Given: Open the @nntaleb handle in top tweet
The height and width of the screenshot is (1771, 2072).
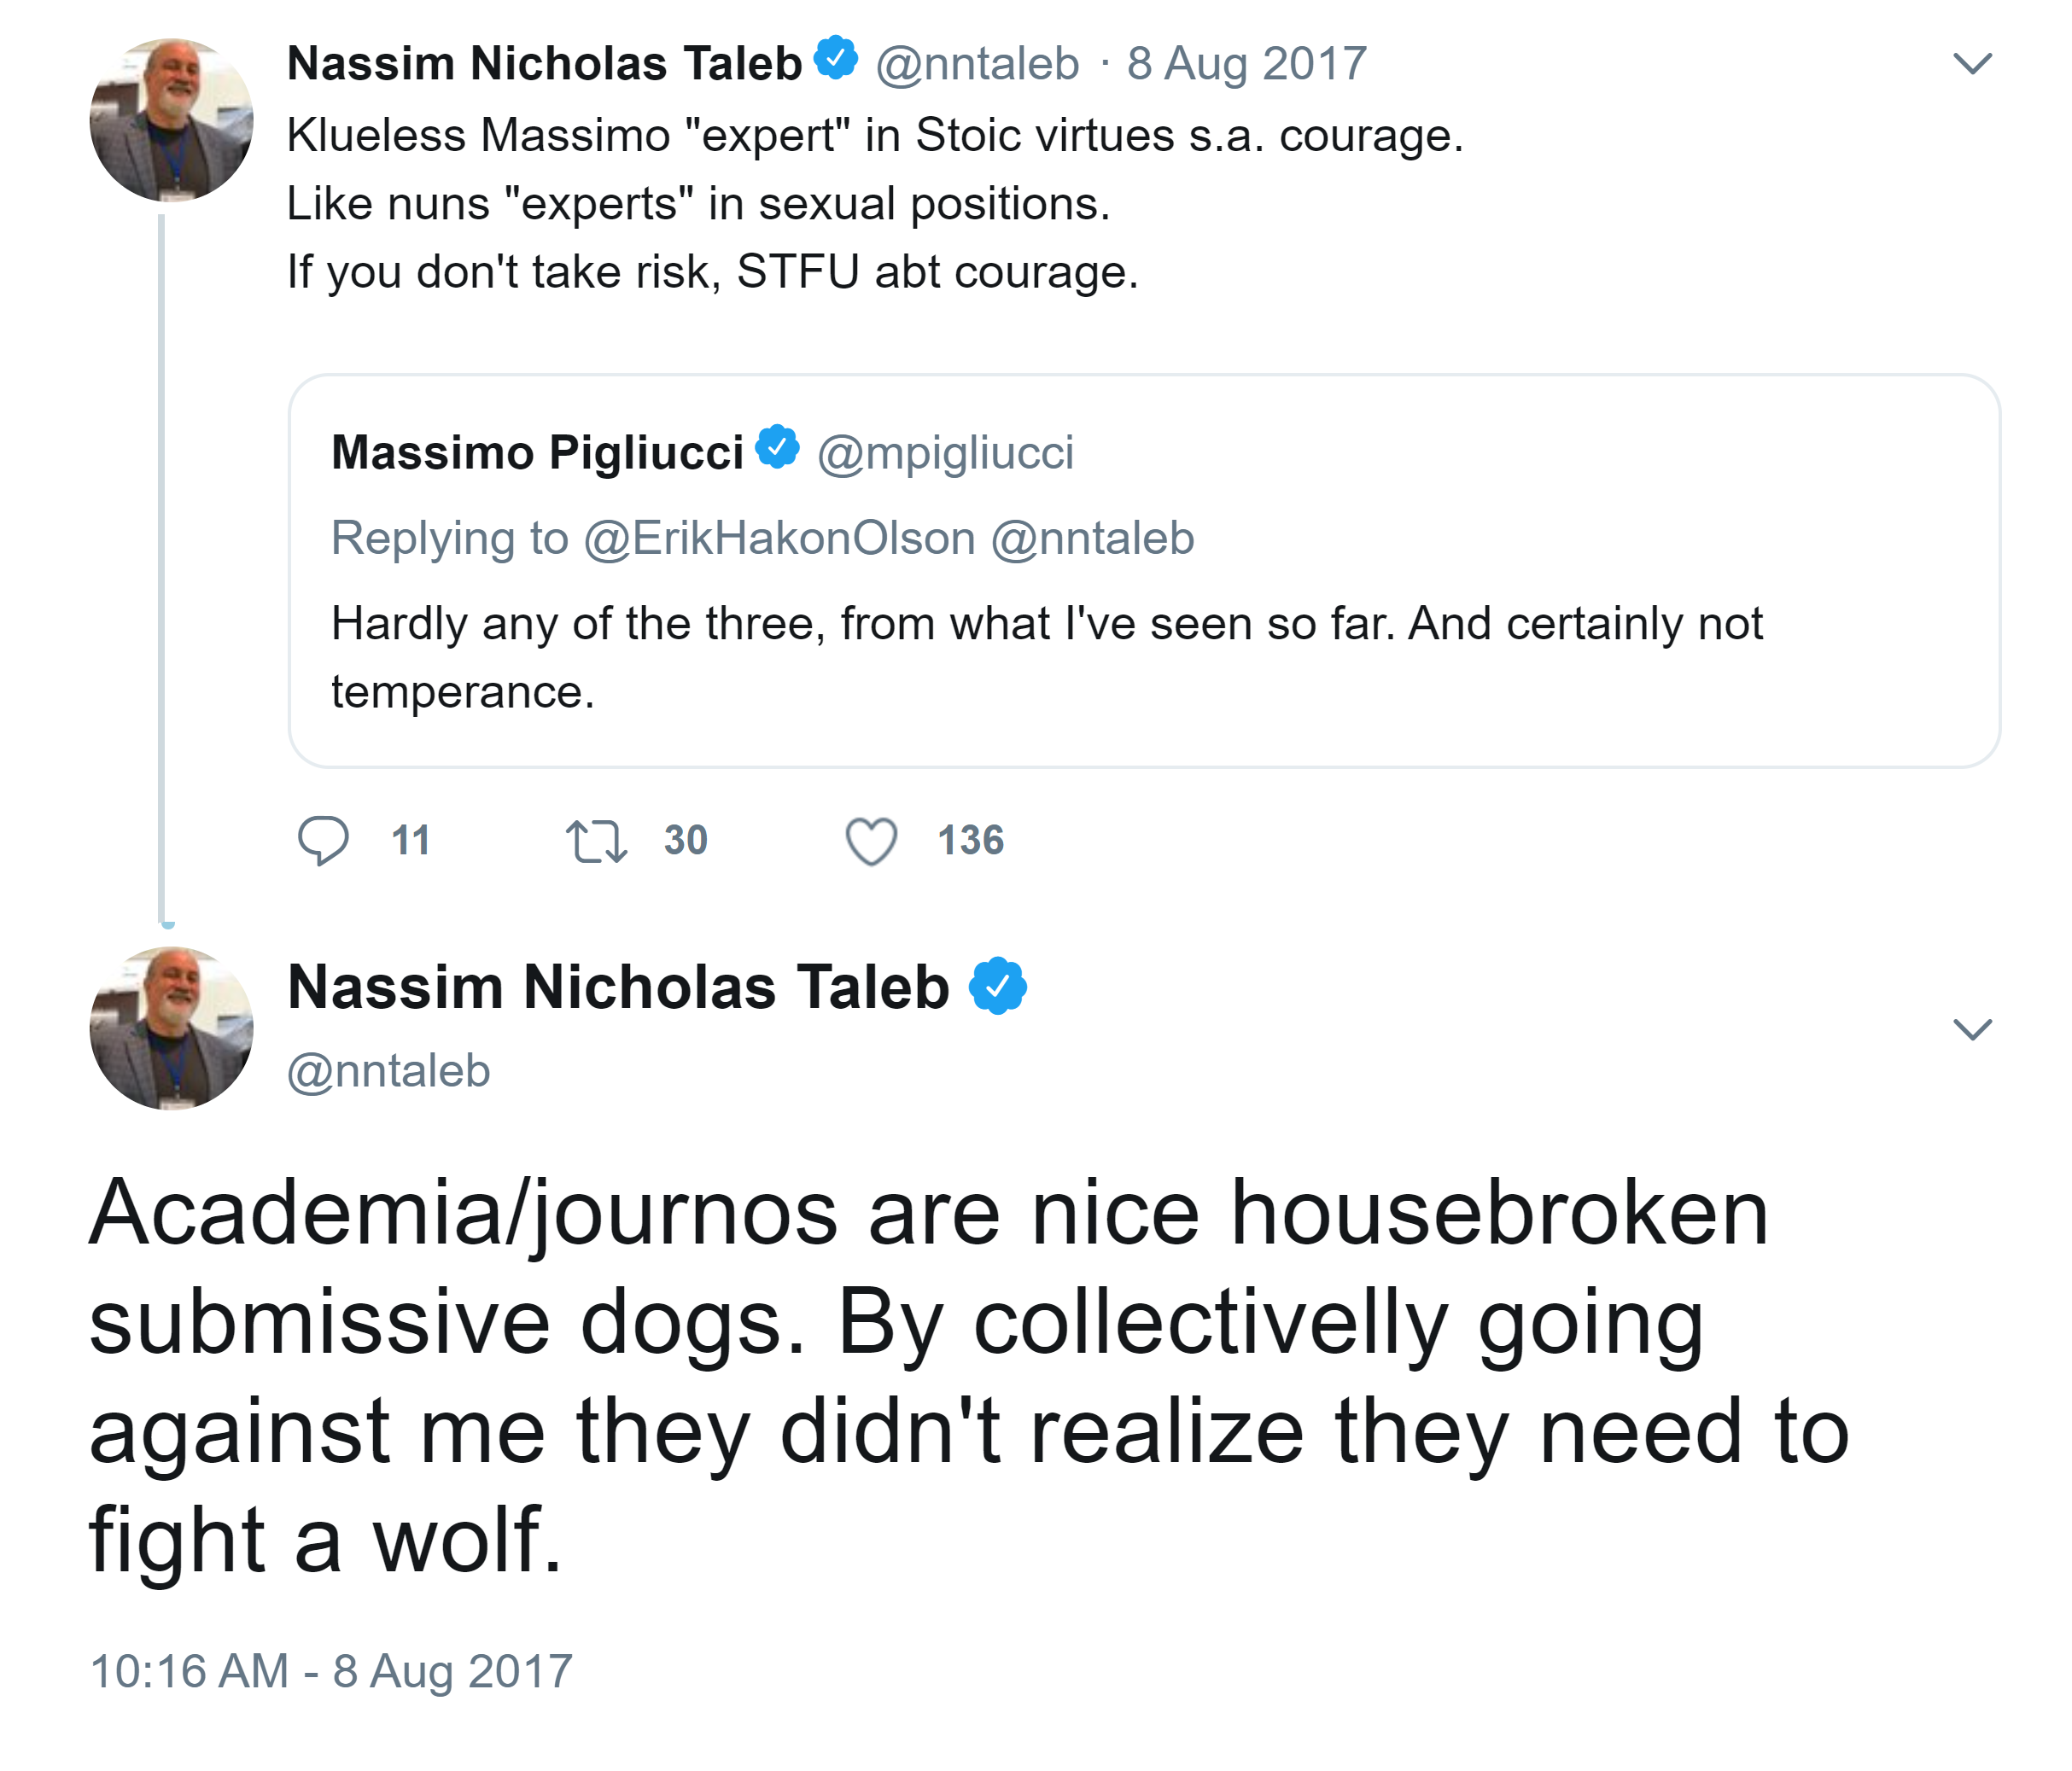Looking at the screenshot, I should pyautogui.click(x=977, y=64).
